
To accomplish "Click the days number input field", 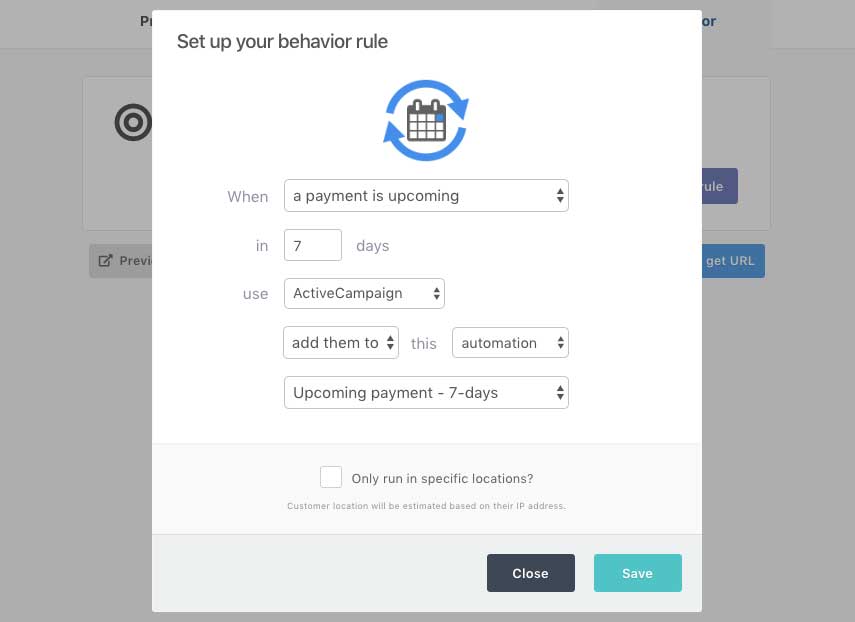I will click(313, 245).
